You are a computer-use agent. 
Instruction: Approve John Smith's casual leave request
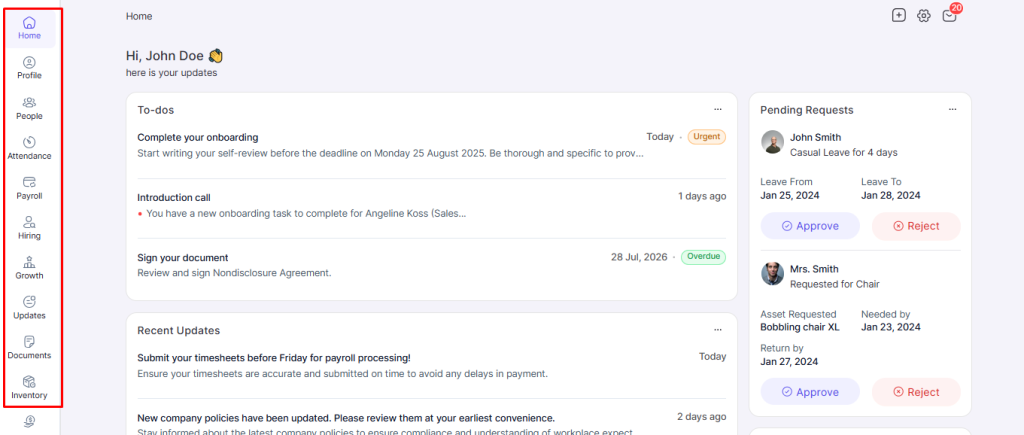pyautogui.click(x=810, y=226)
